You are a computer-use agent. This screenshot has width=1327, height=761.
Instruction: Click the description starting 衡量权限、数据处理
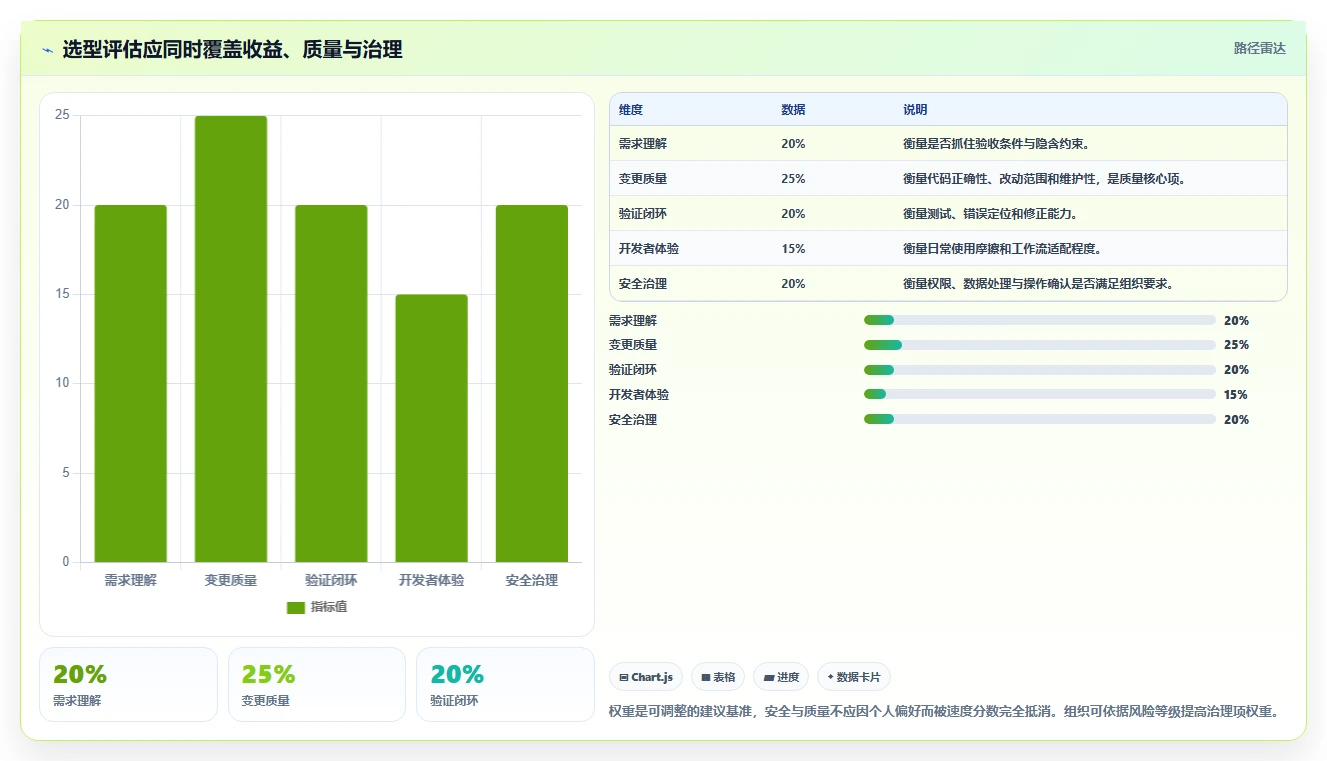[x=1040, y=284]
